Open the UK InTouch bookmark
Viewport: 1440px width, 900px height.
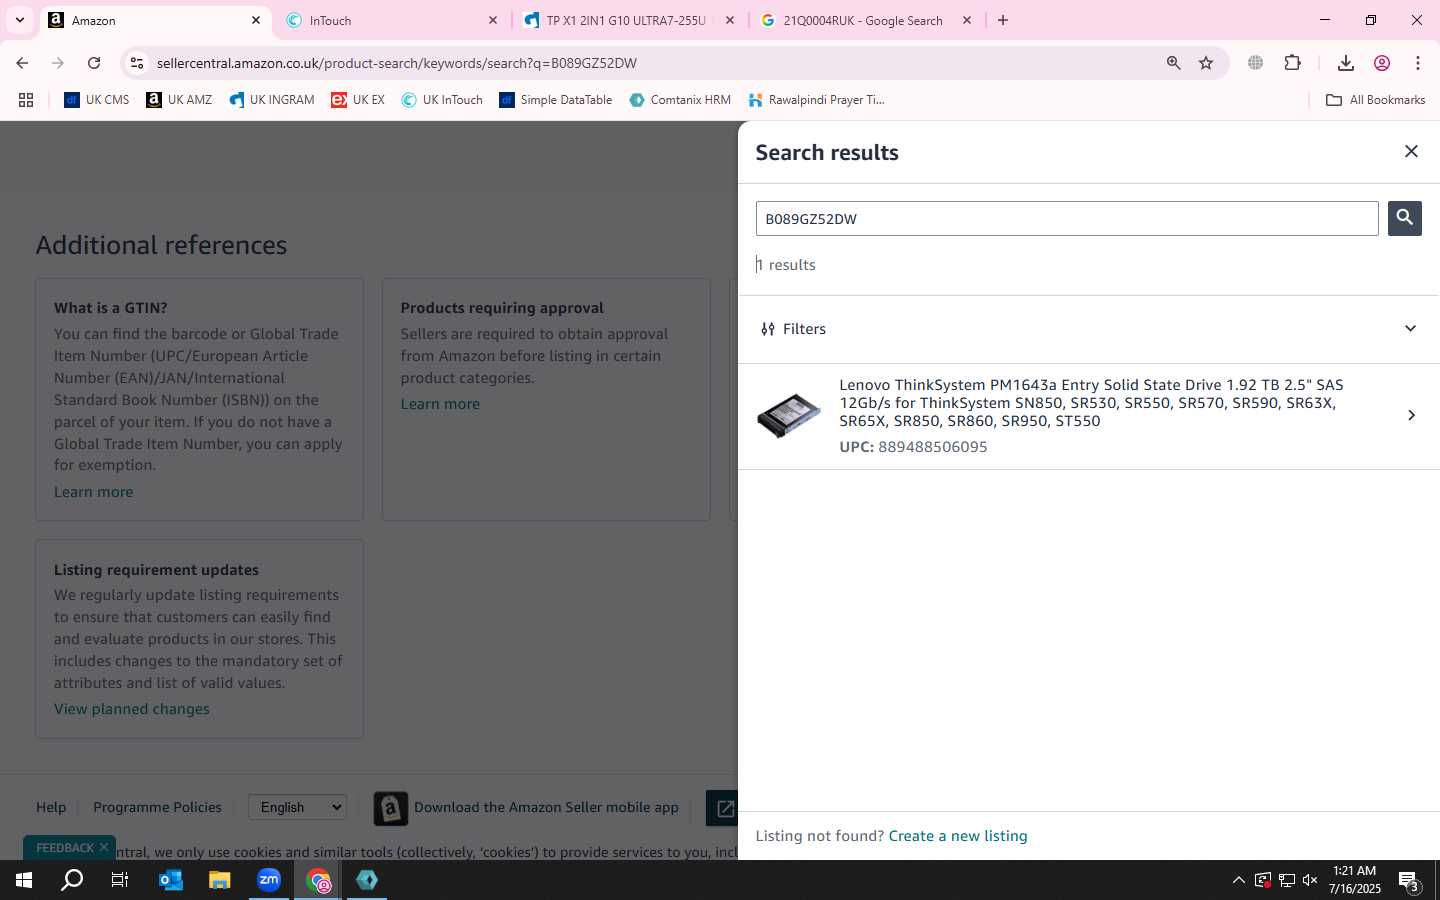[442, 100]
